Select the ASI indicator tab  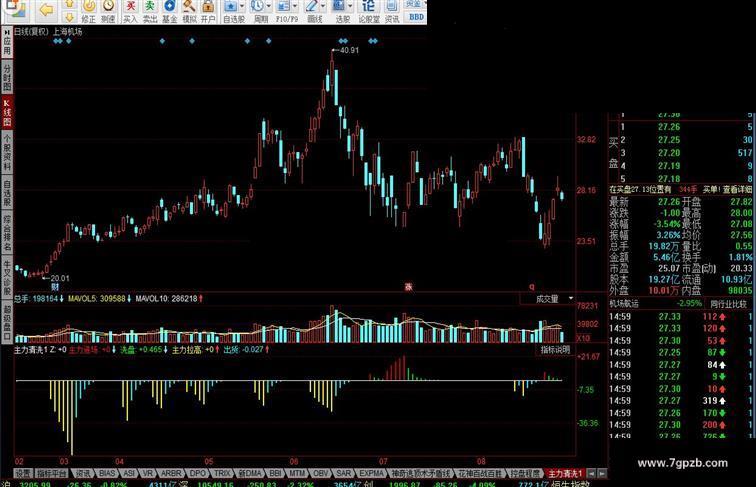(x=129, y=473)
